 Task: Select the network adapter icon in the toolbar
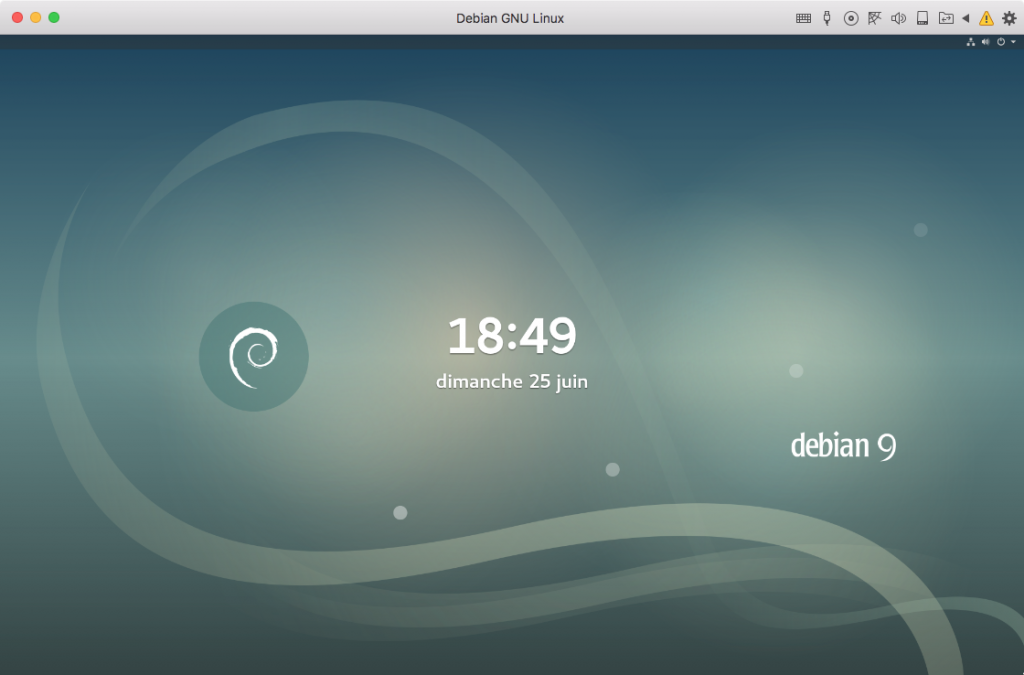pyautogui.click(x=876, y=18)
